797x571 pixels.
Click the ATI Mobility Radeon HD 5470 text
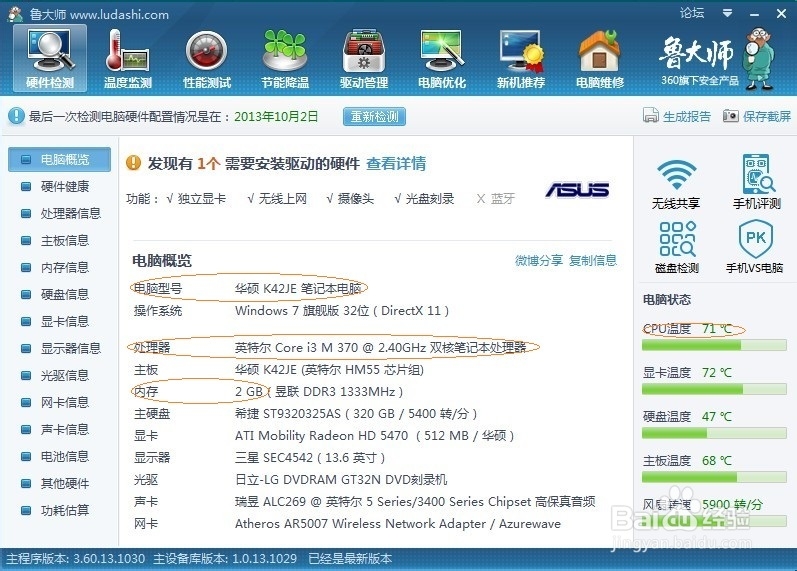pyautogui.click(x=375, y=436)
